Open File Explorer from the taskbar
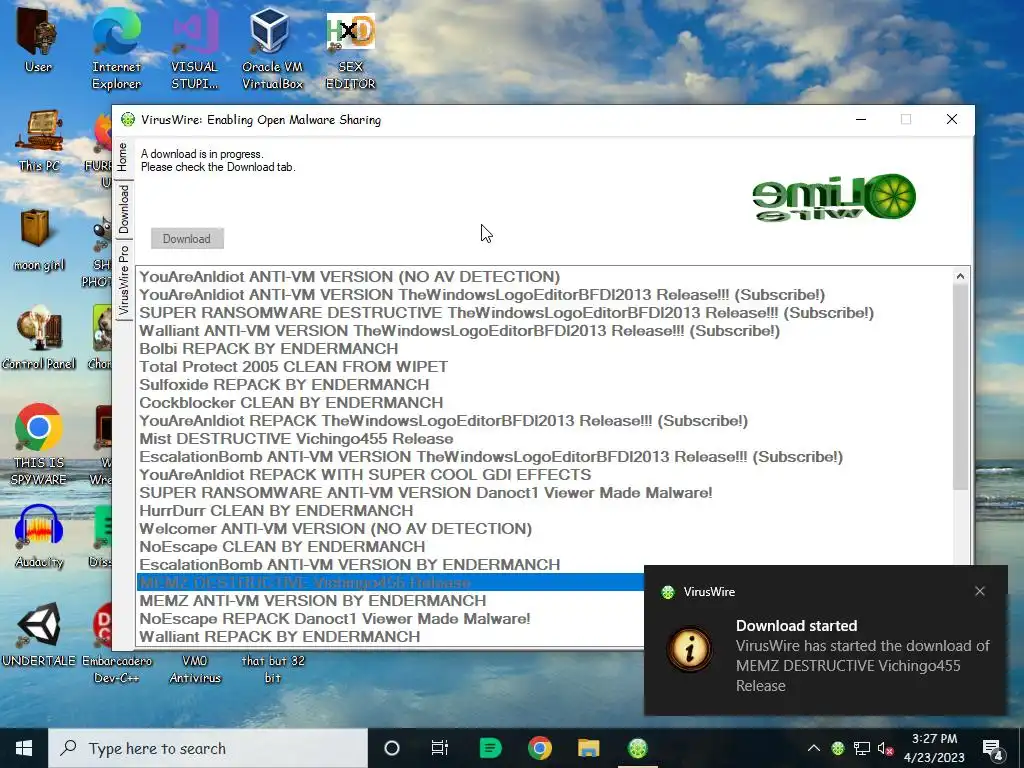The width and height of the screenshot is (1024, 768). pyautogui.click(x=588, y=748)
